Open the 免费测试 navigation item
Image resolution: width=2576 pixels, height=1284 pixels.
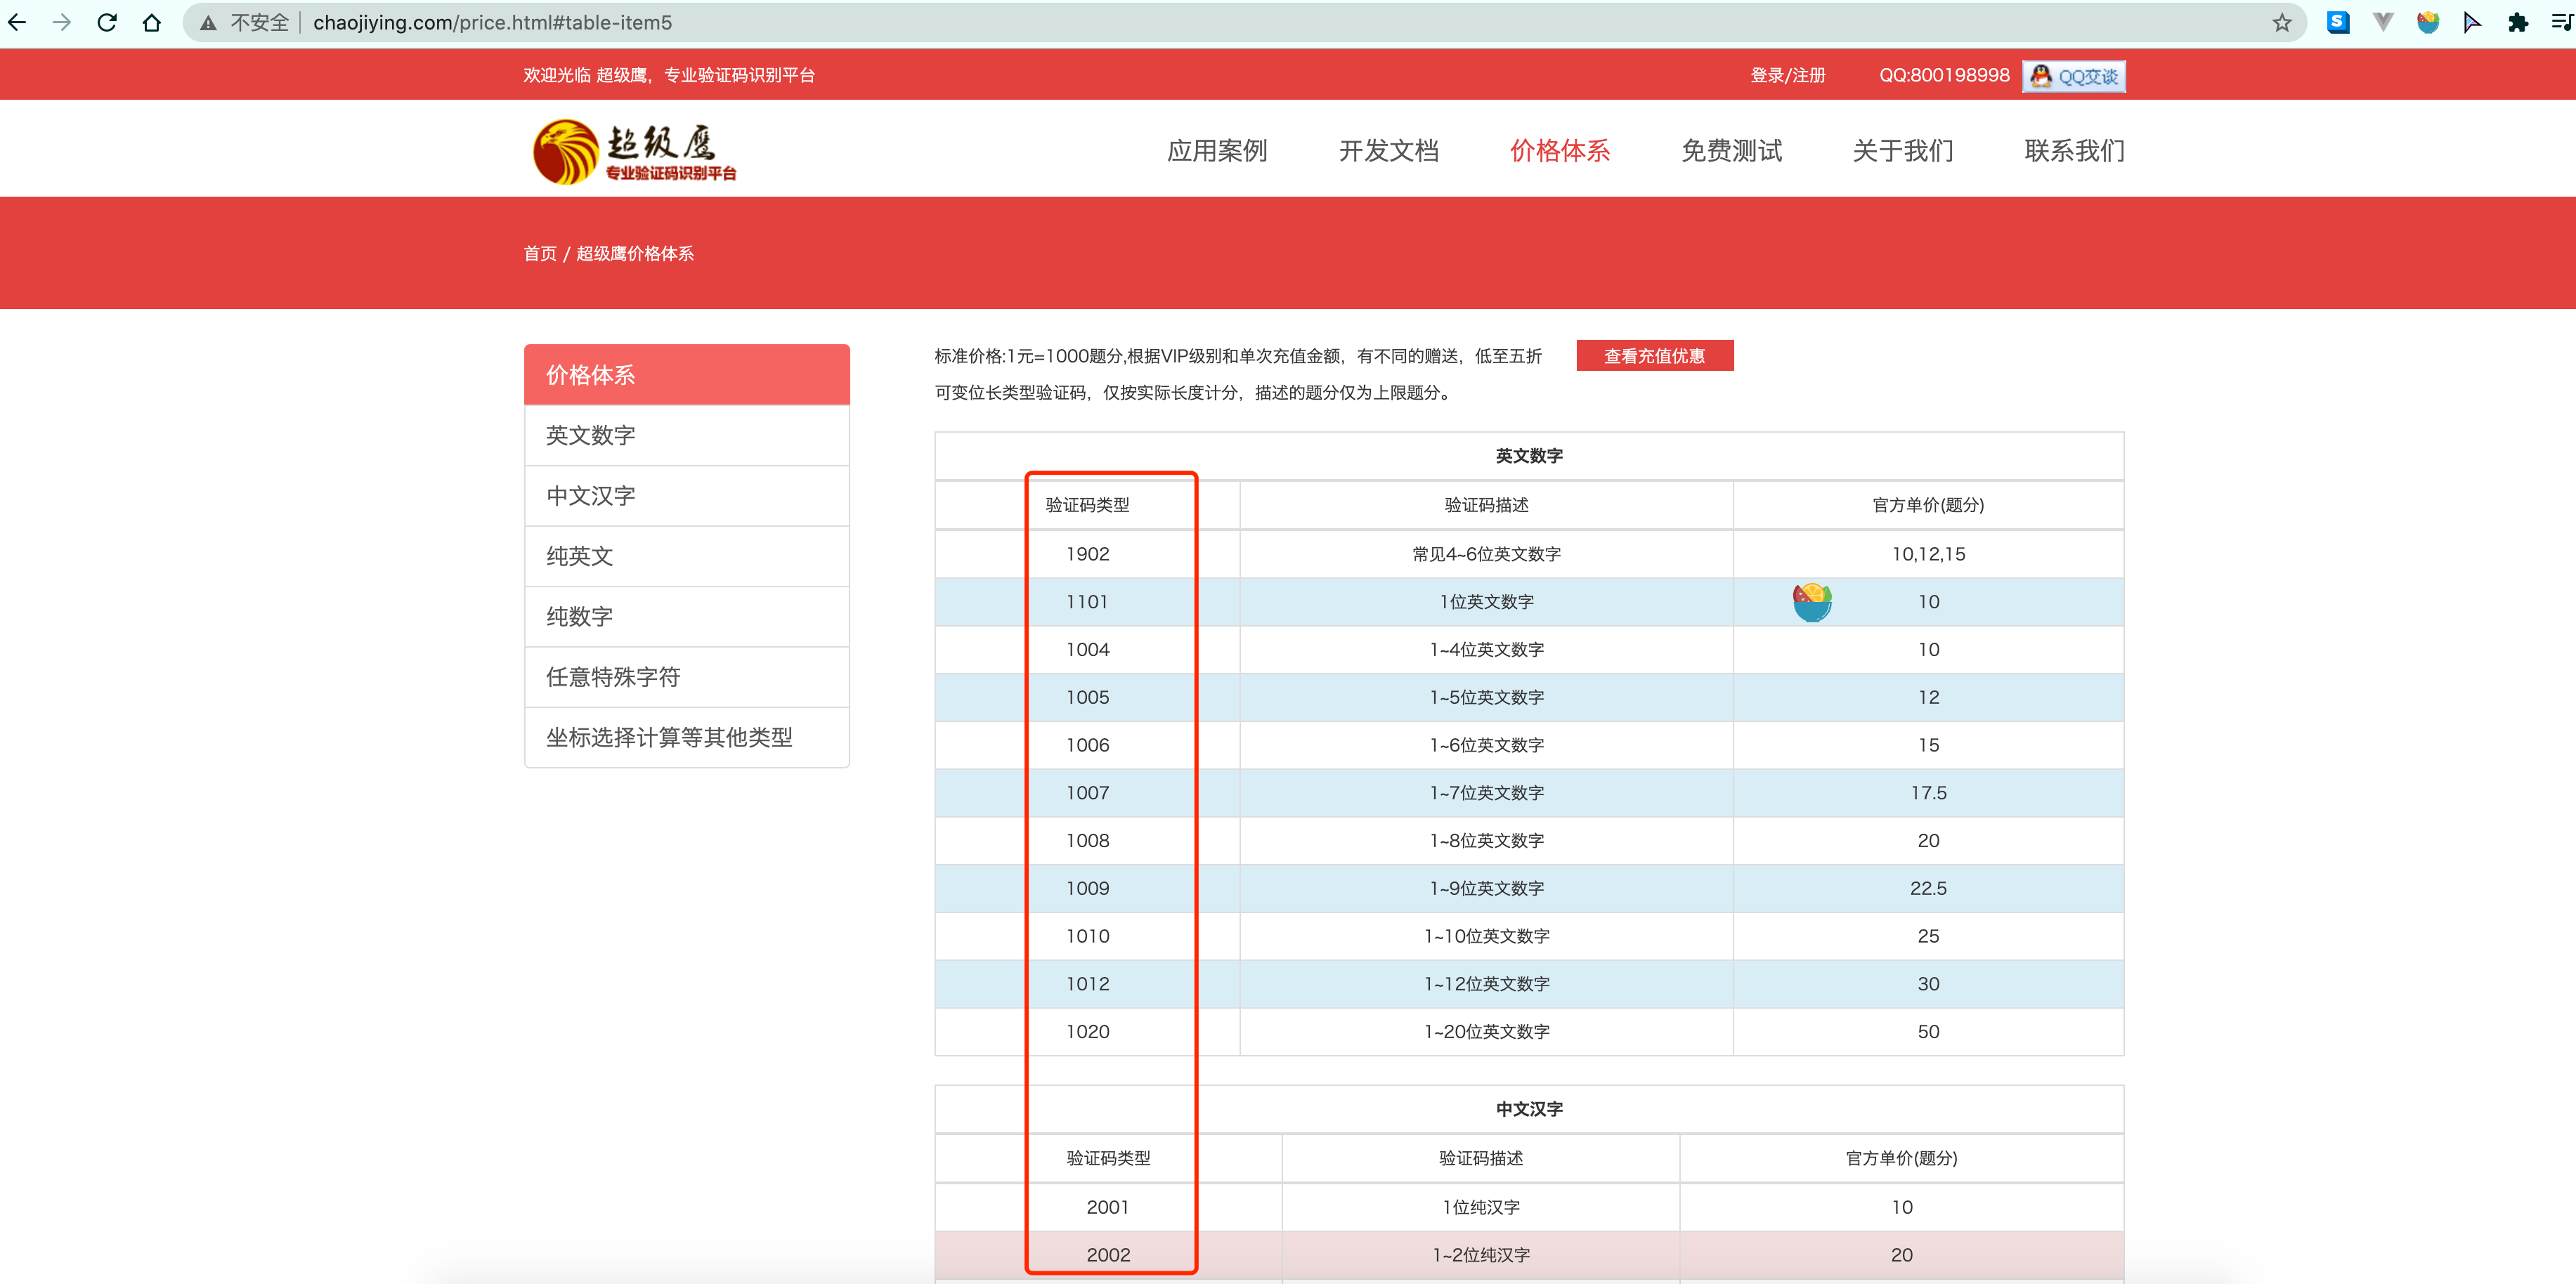pos(1731,151)
